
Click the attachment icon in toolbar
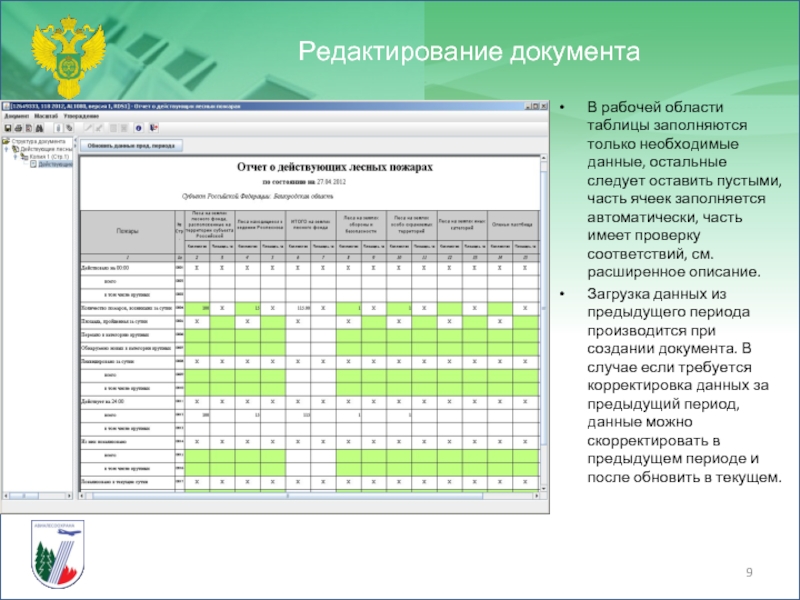58,128
